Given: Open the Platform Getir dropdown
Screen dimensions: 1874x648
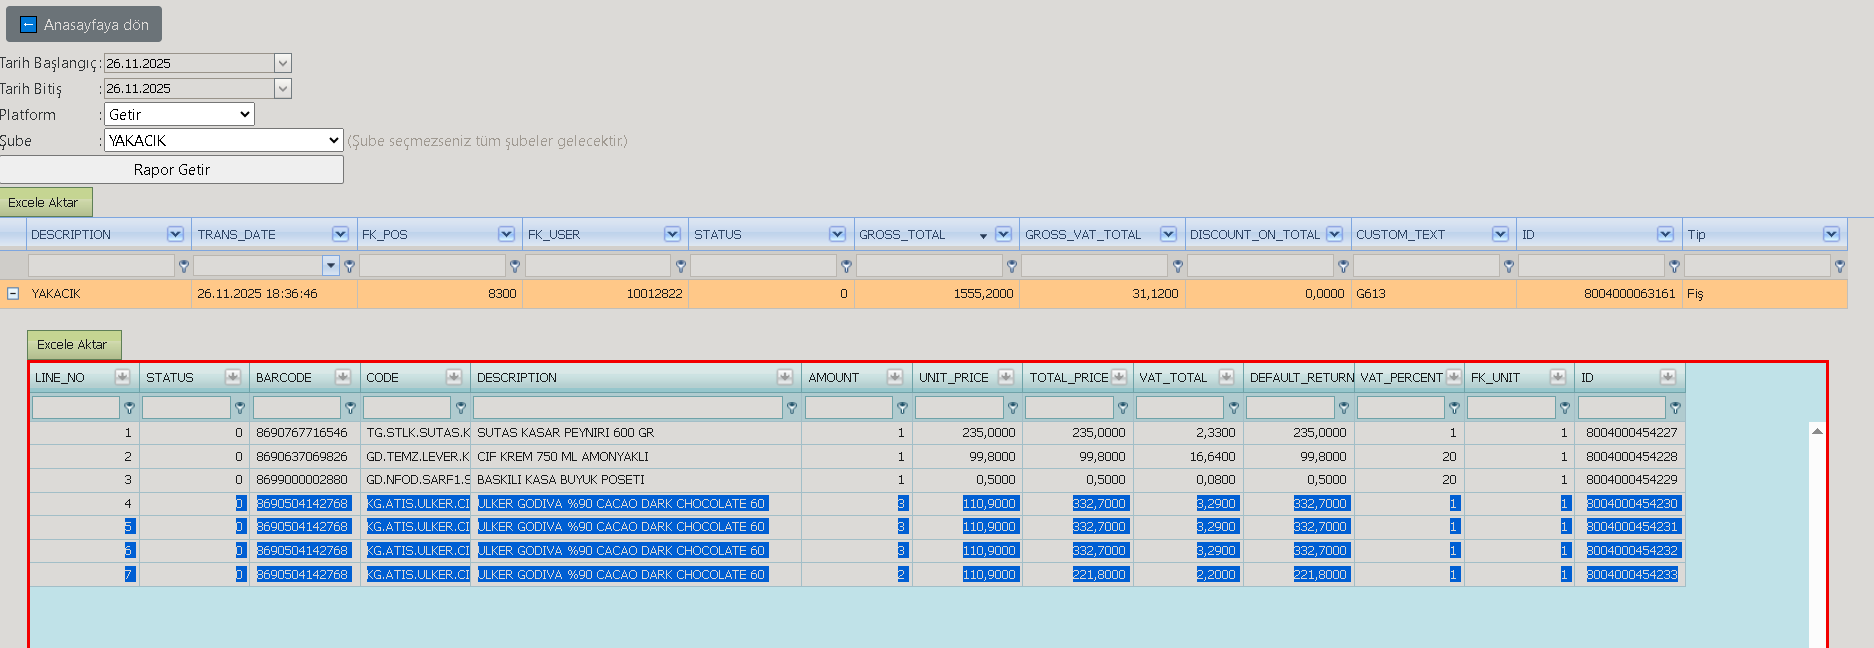Looking at the screenshot, I should tap(179, 114).
